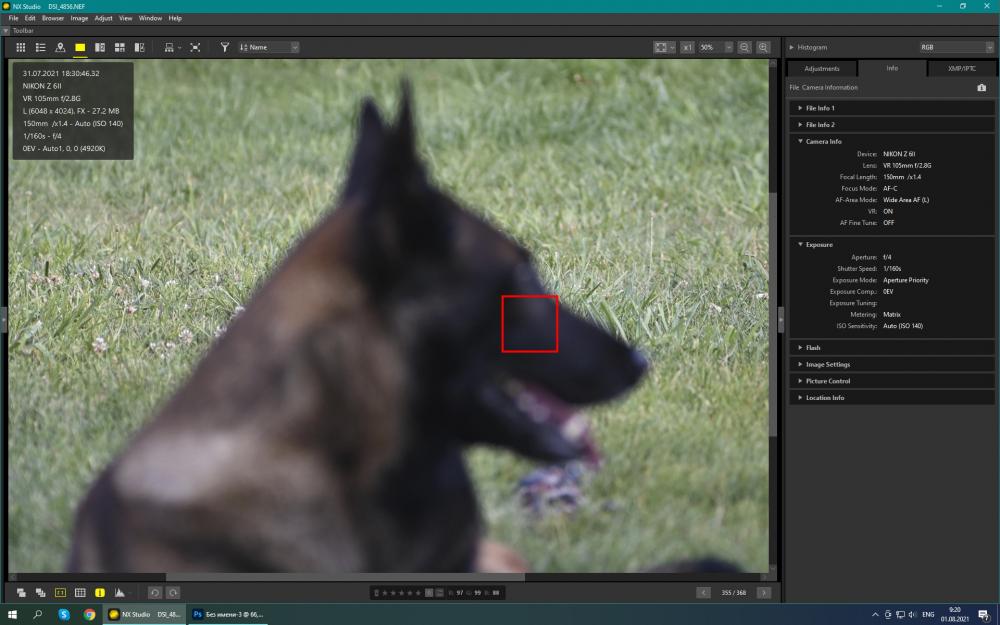Open Photoshop from the taskbar
This screenshot has height=625, width=1000.
228,614
